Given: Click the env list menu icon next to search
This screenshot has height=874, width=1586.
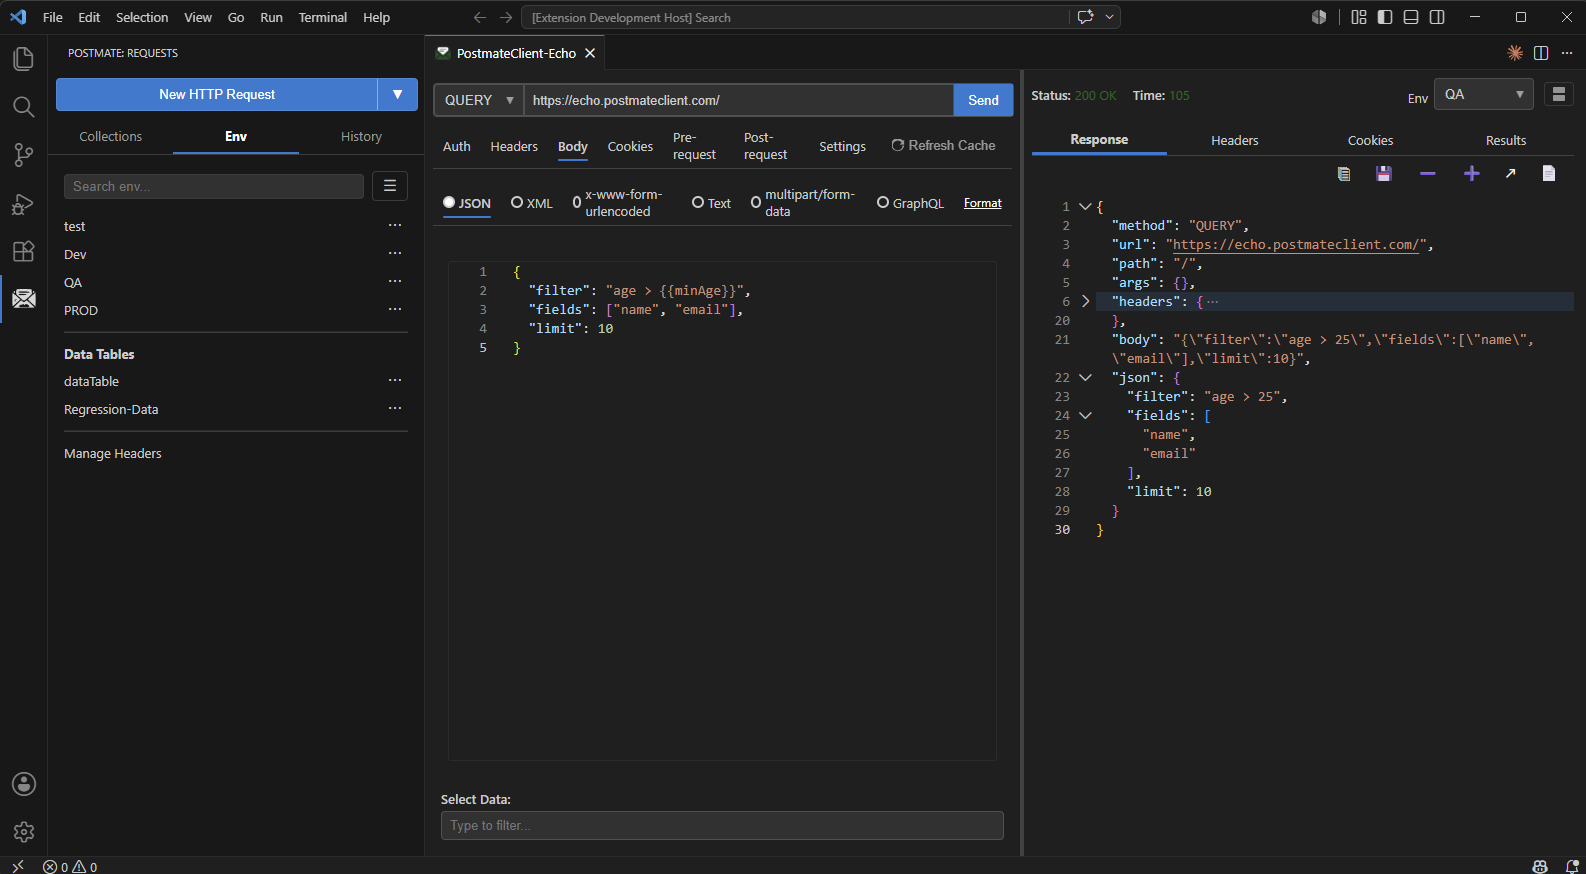Looking at the screenshot, I should click(x=390, y=186).
